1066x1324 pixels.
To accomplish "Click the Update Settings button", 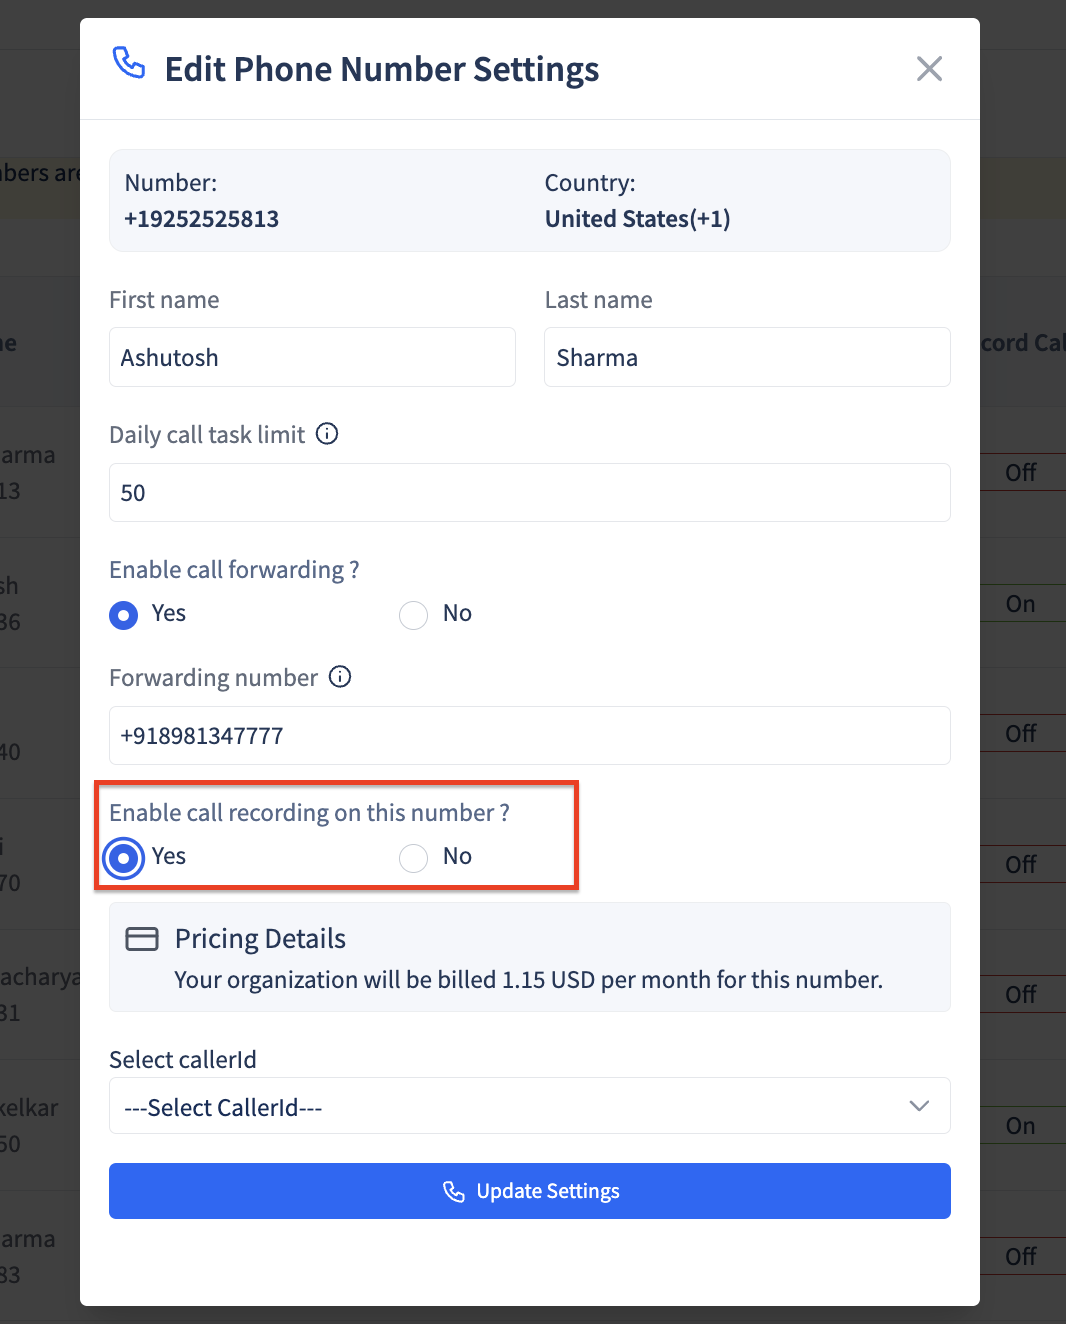I will pyautogui.click(x=530, y=1191).
